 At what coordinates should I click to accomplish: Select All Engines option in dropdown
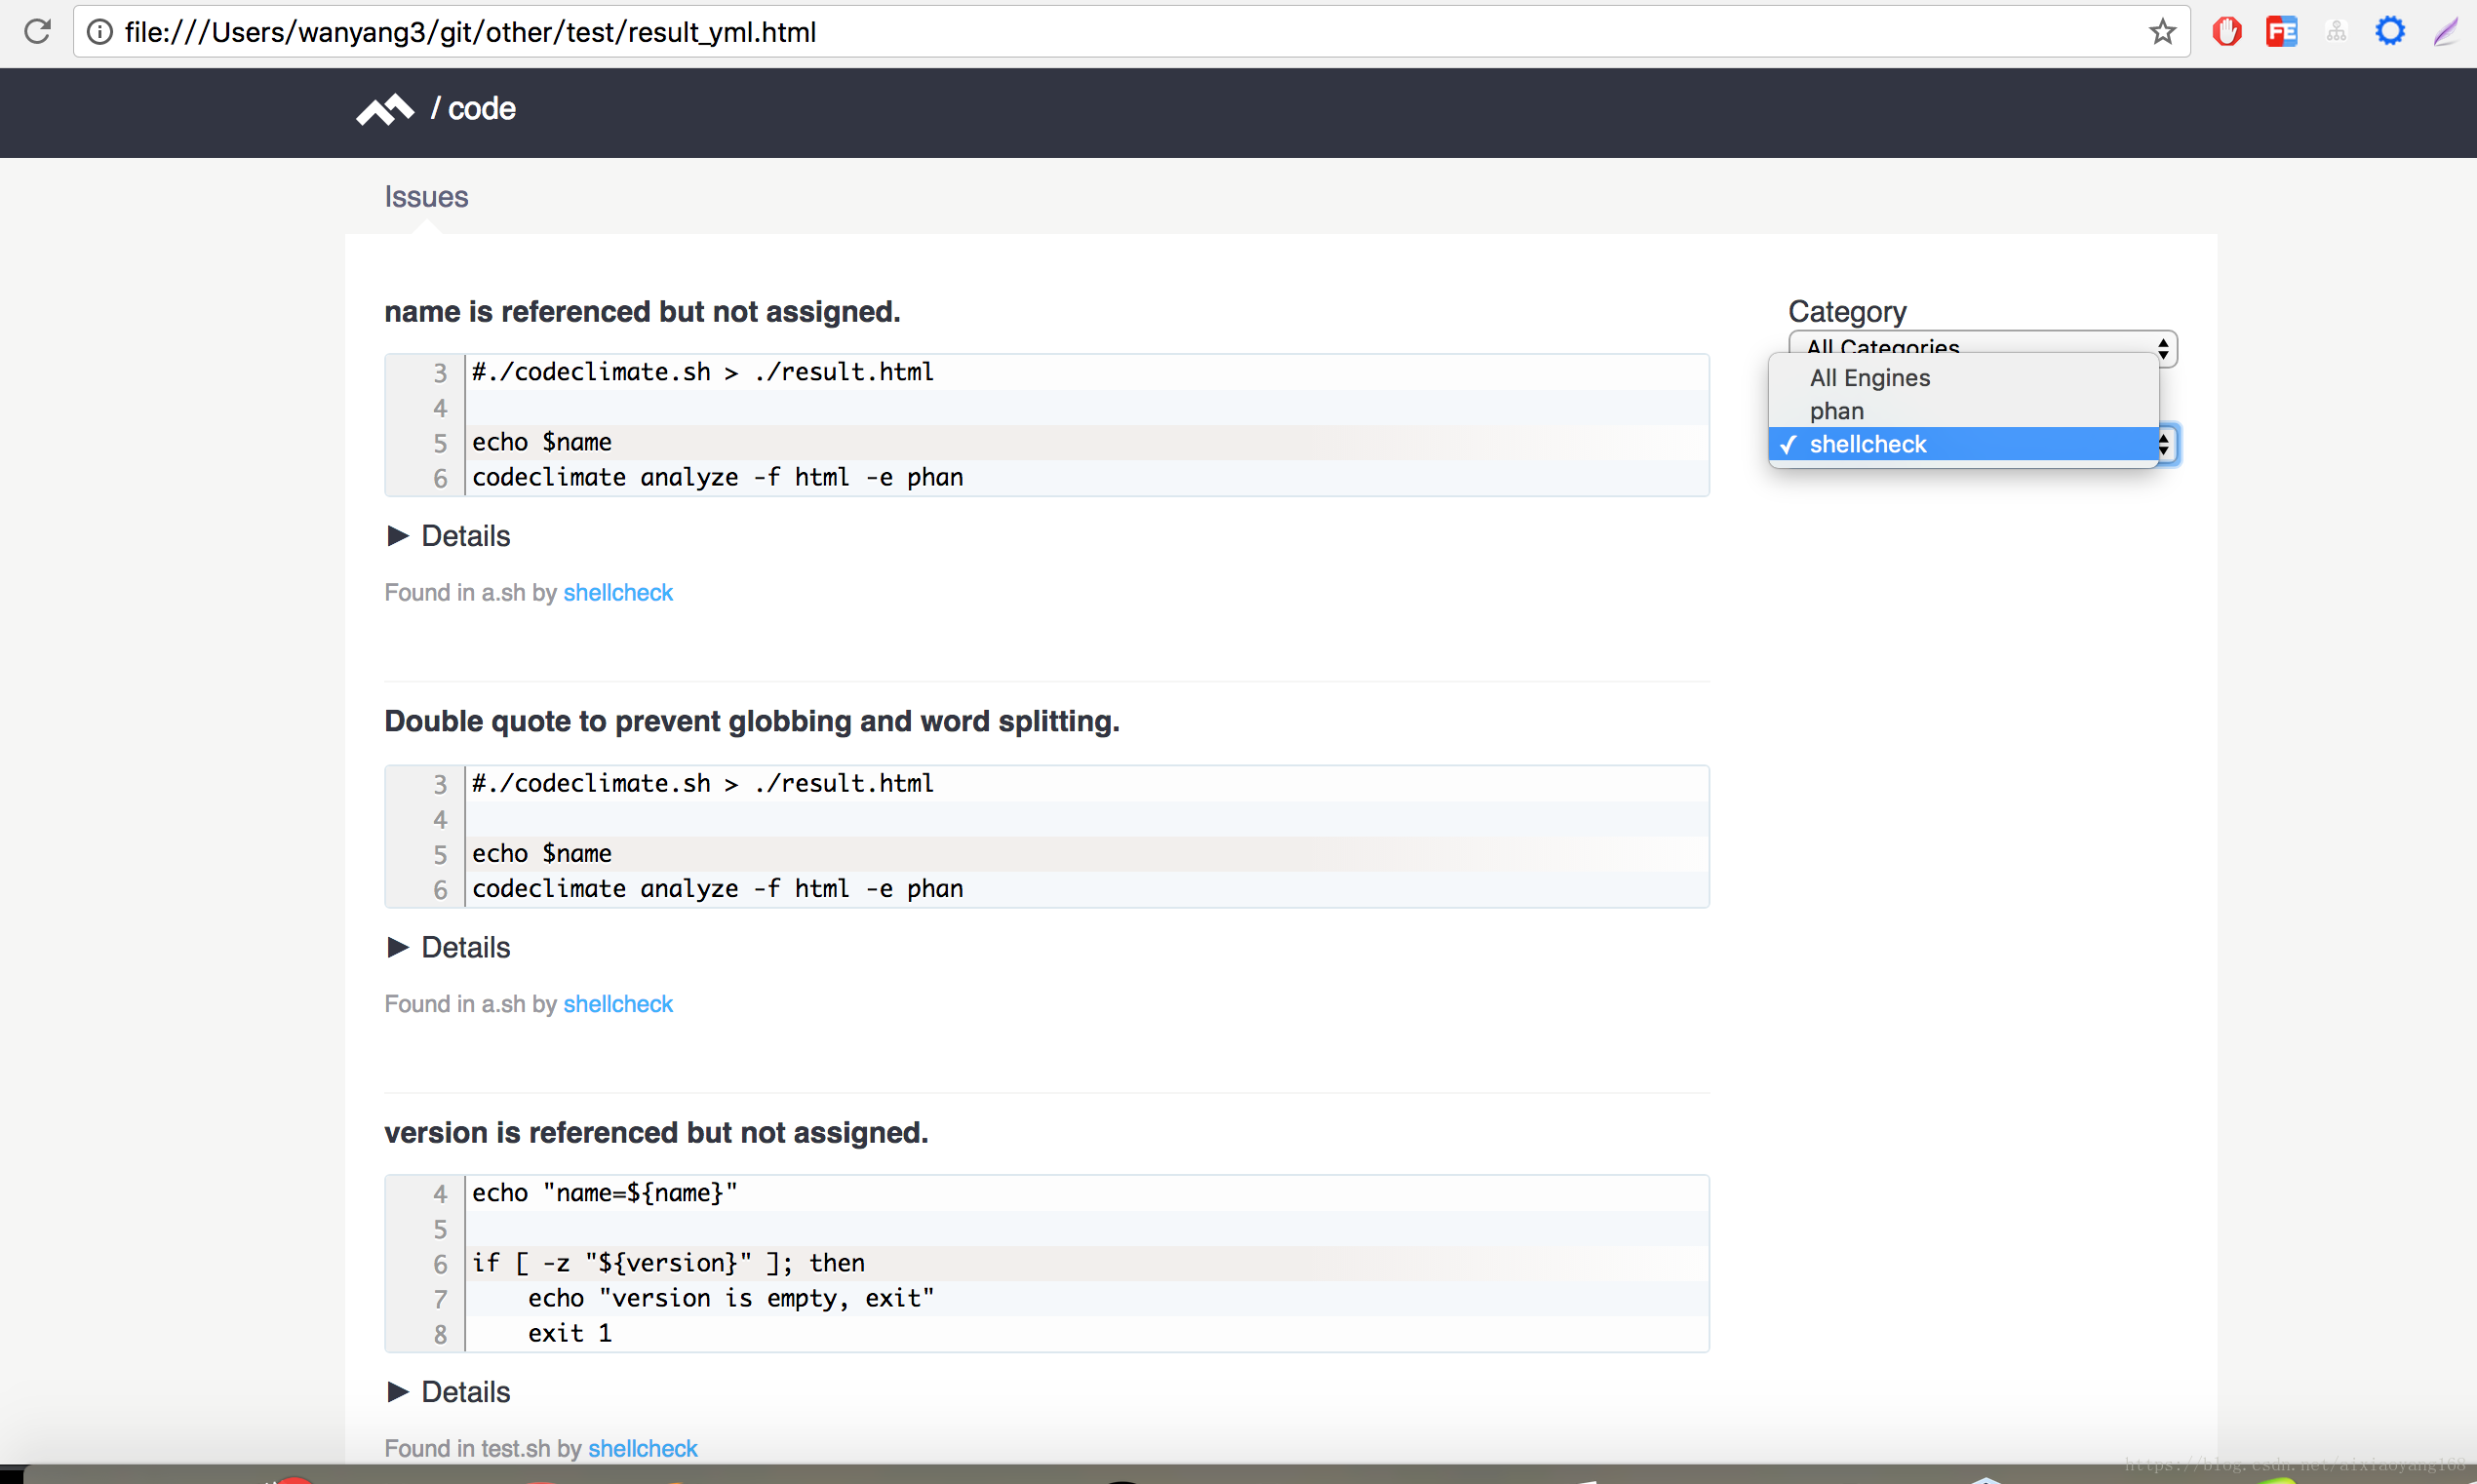click(1963, 378)
